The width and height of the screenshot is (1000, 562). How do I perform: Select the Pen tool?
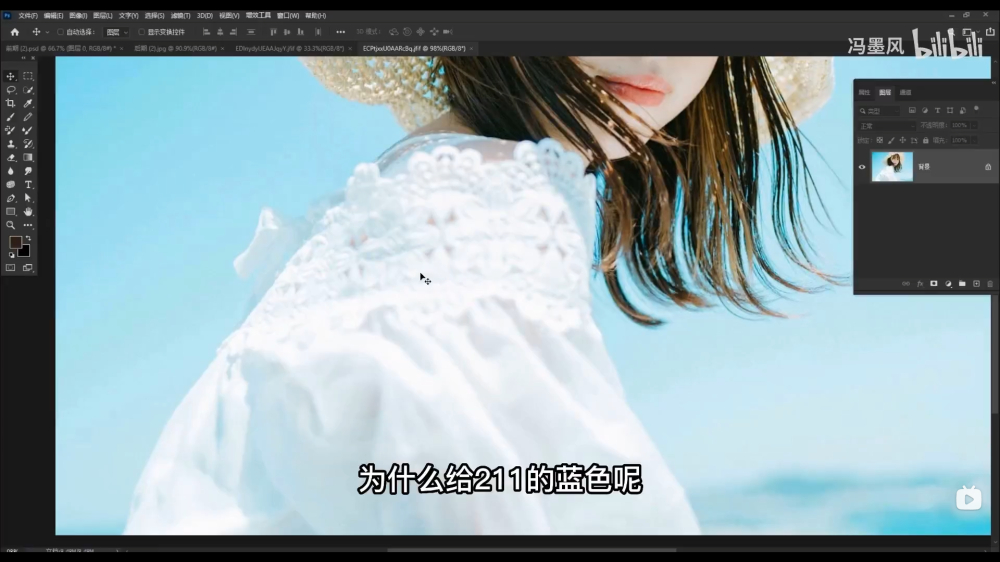[x=11, y=198]
